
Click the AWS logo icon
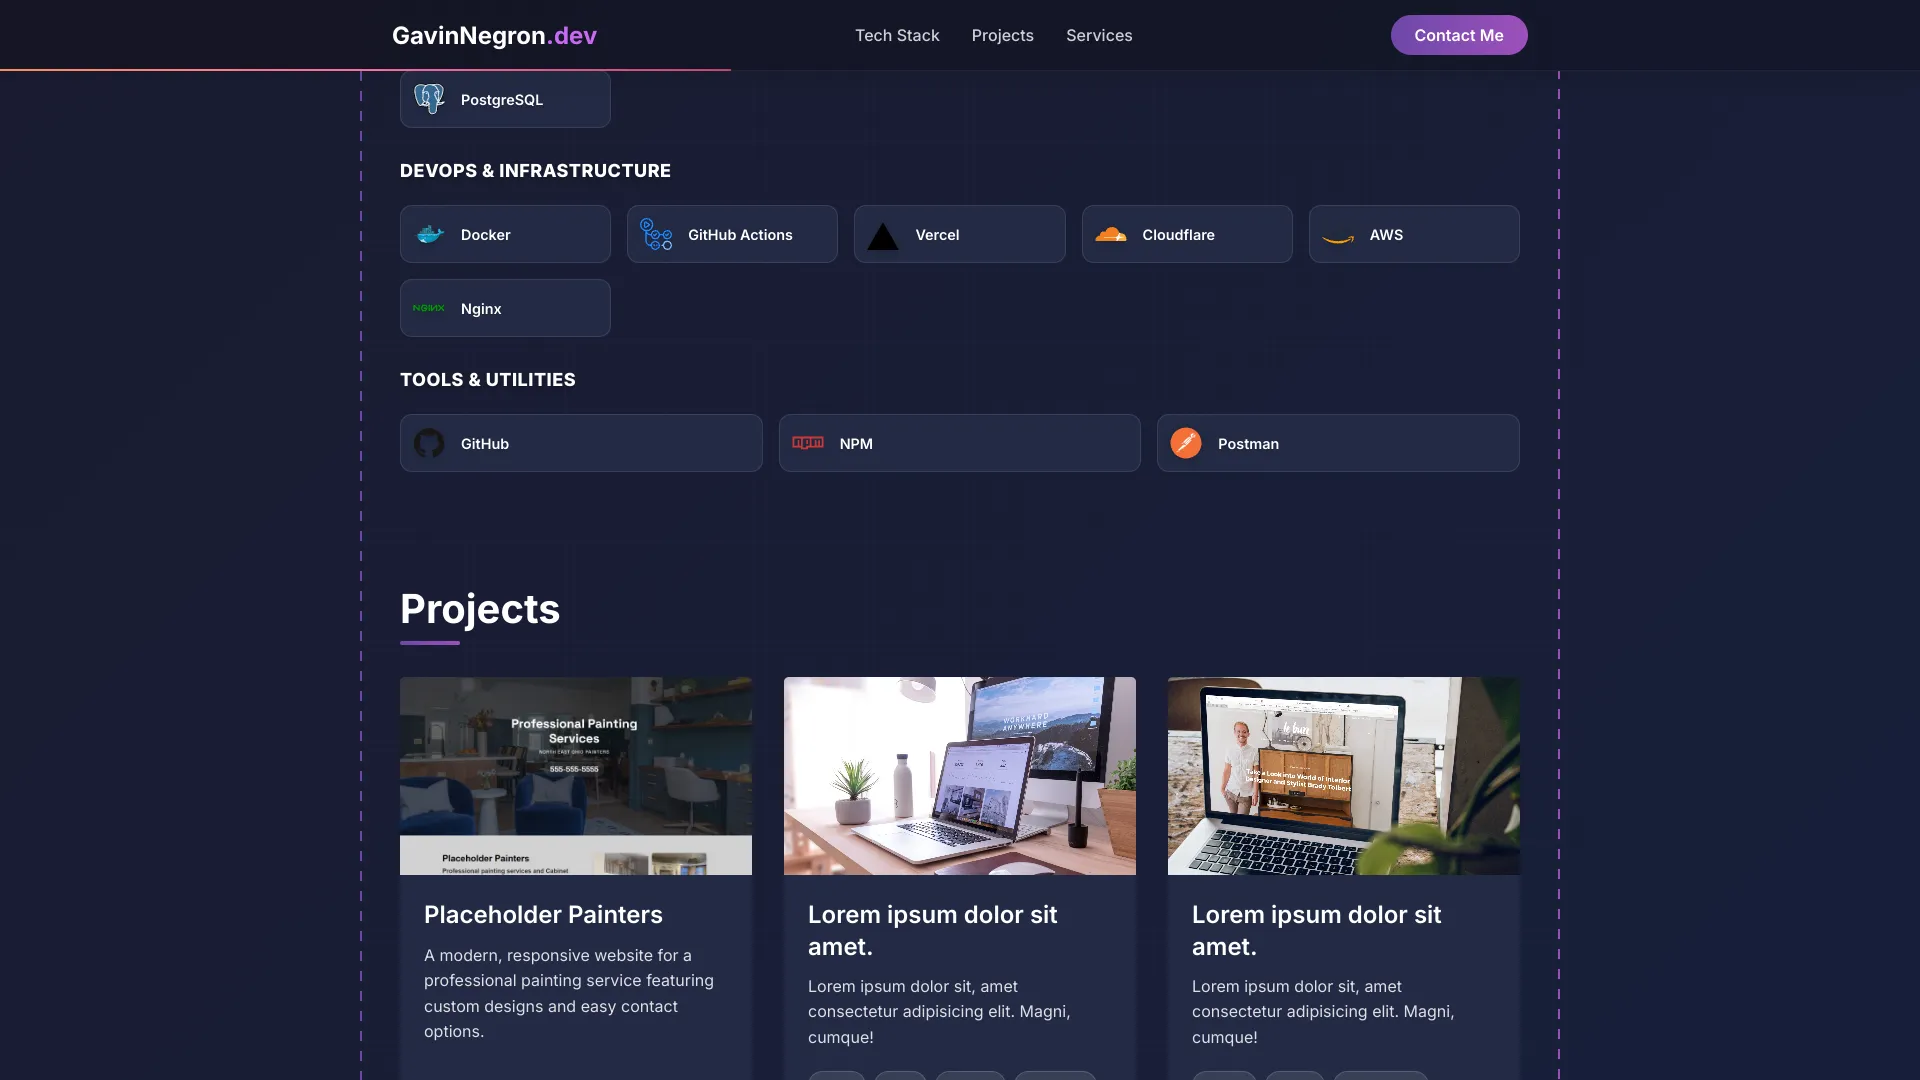pyautogui.click(x=1337, y=238)
